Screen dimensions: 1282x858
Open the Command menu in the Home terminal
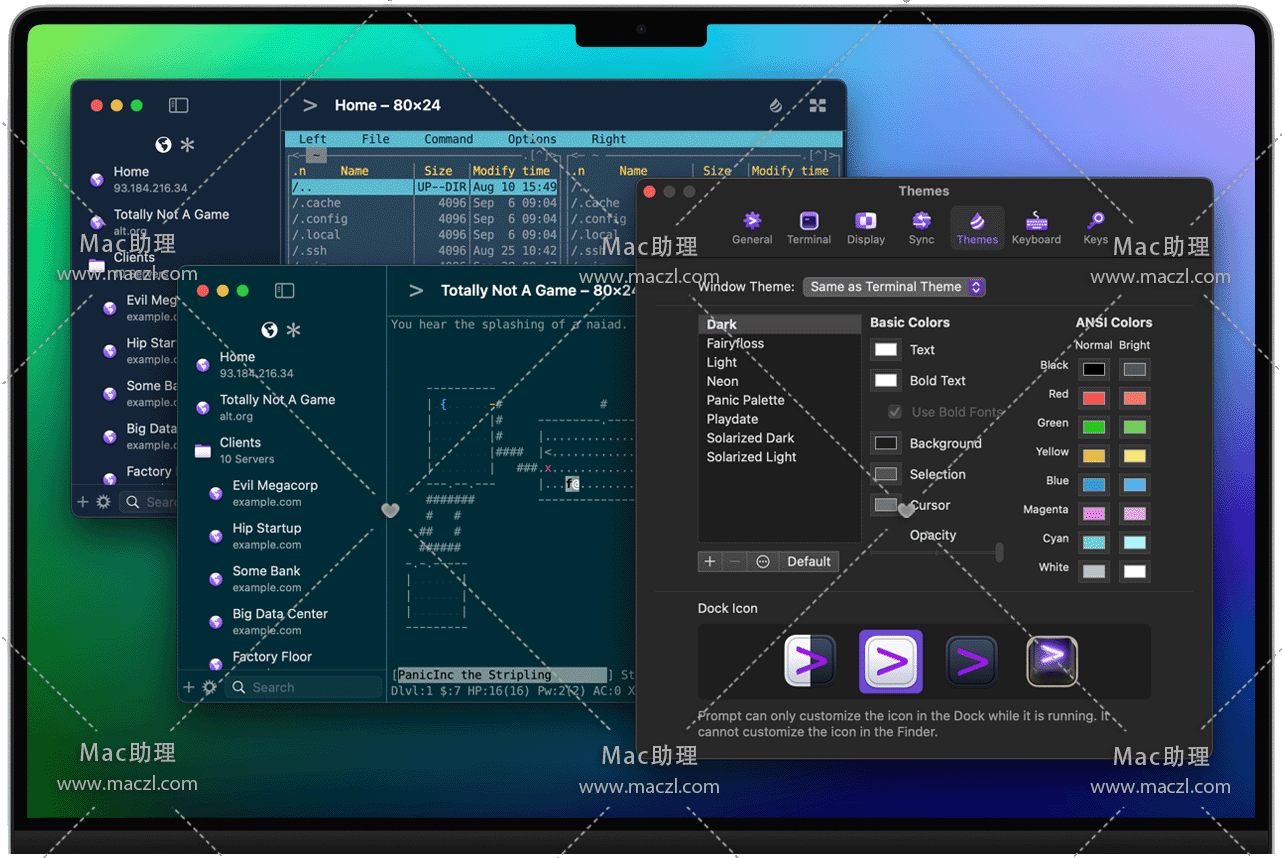pos(448,139)
